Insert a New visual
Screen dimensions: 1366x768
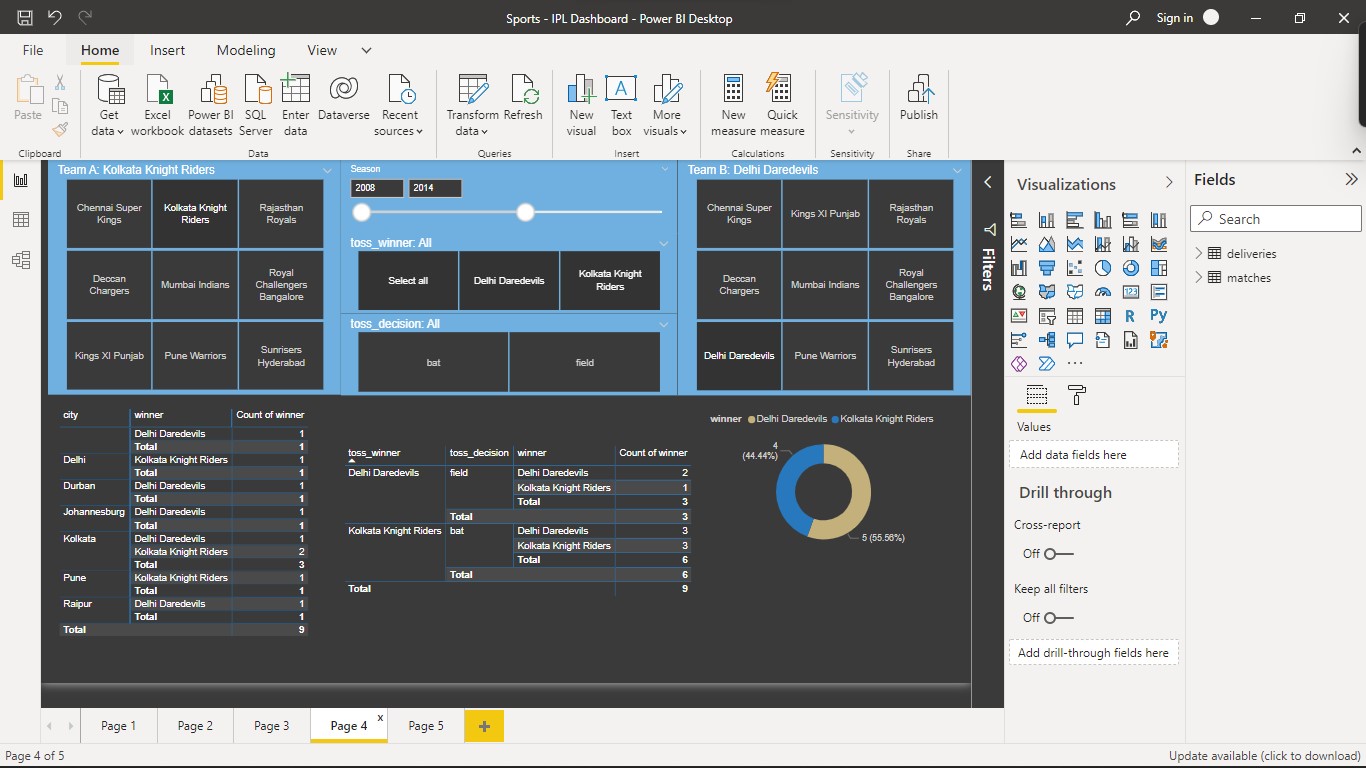pyautogui.click(x=581, y=105)
